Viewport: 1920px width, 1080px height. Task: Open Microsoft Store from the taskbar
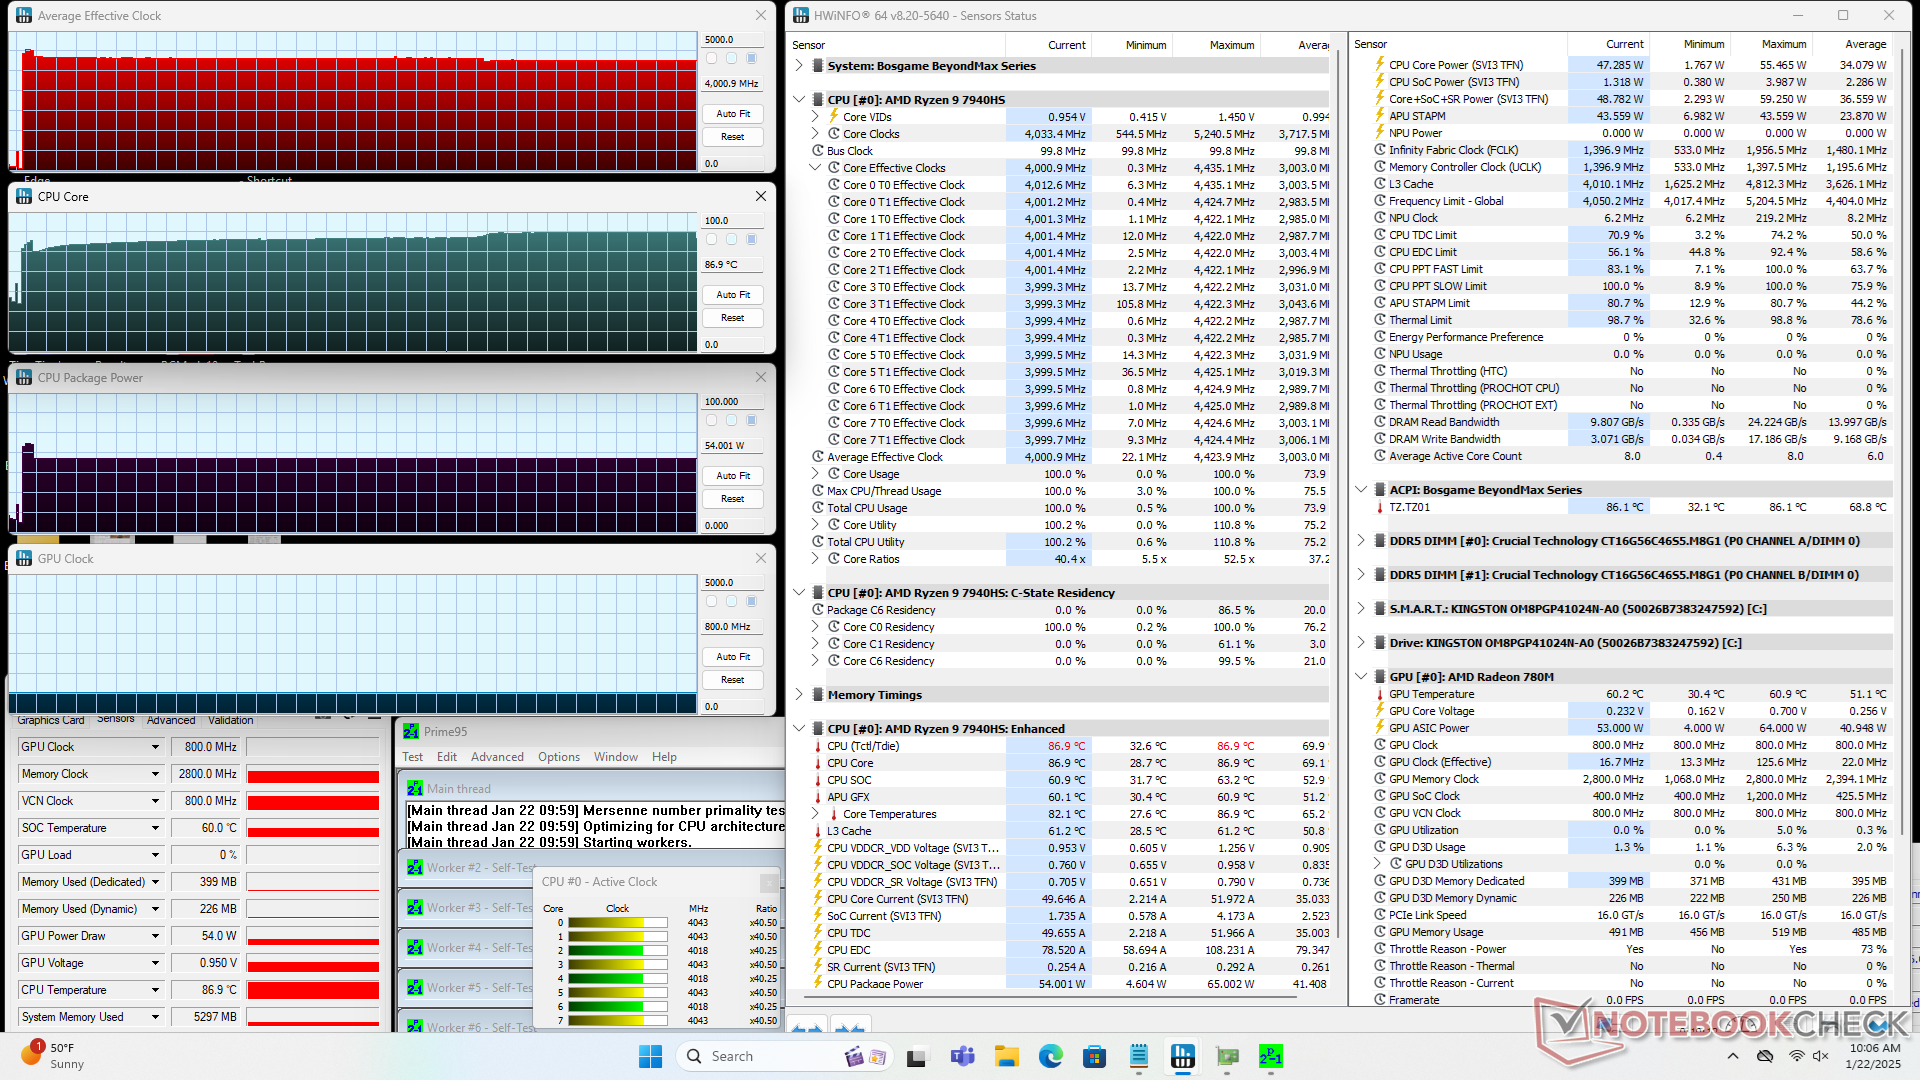pos(1094,1056)
